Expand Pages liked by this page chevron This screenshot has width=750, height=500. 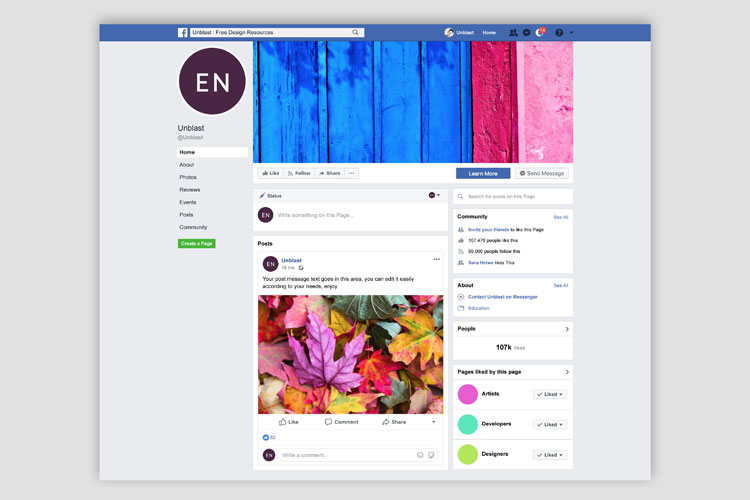pos(567,372)
